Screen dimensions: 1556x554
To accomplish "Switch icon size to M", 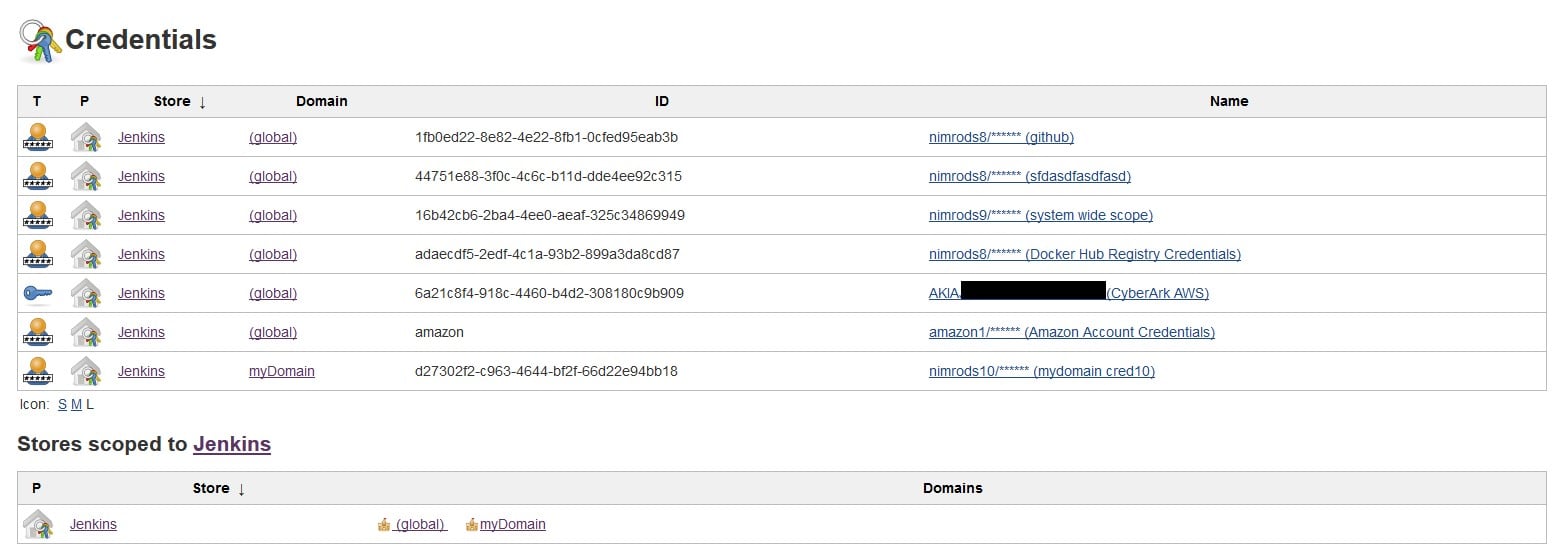I will click(x=76, y=404).
